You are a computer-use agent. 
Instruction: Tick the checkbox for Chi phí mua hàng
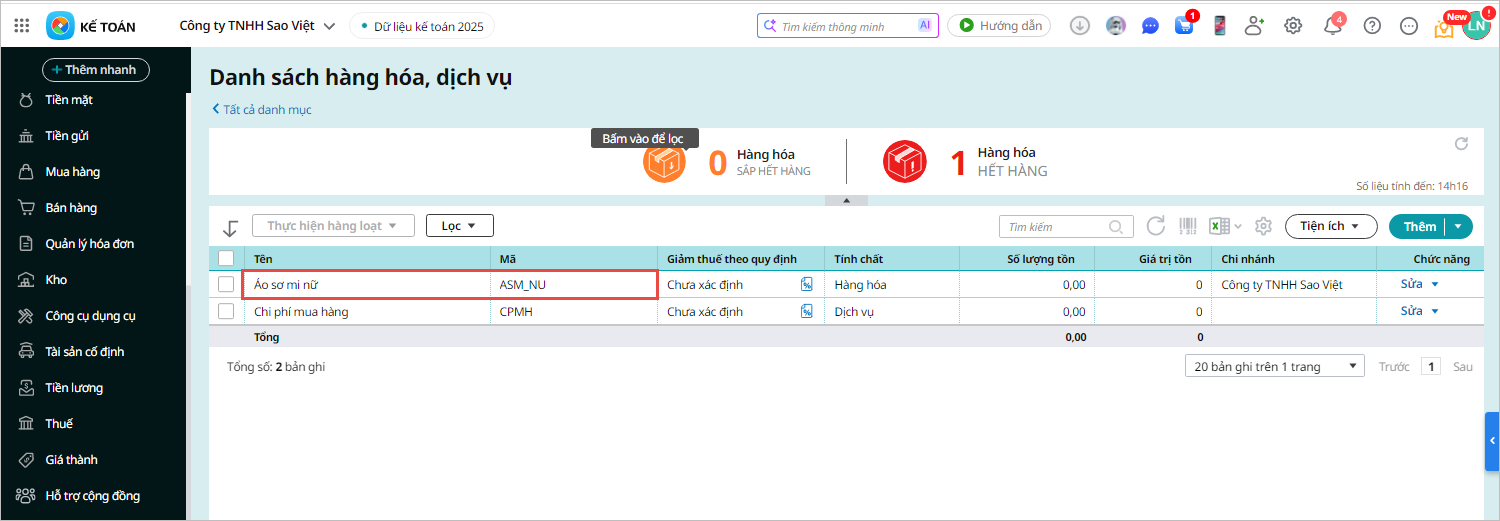226,311
